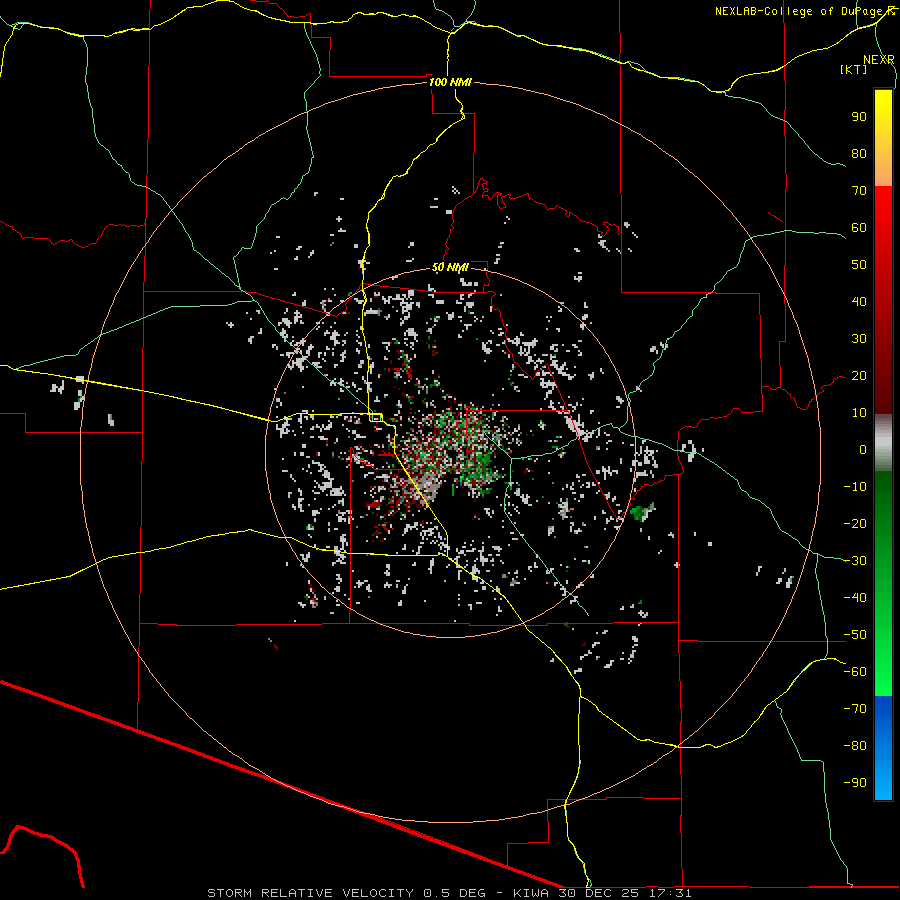Click the '-50' value on the velocity scale
900x900 pixels.
pos(855,635)
